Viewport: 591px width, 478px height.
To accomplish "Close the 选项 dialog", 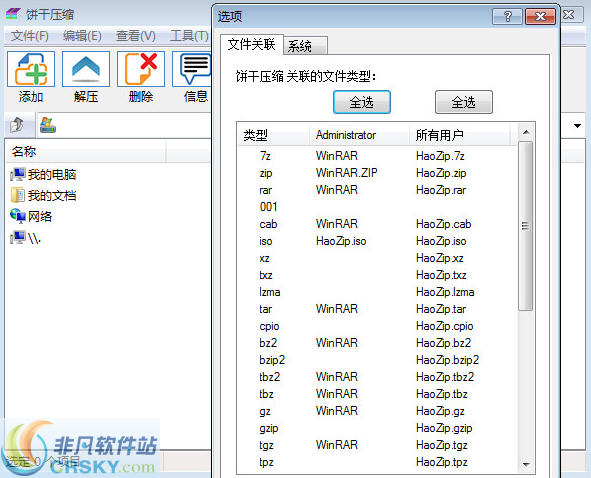I will (x=540, y=16).
